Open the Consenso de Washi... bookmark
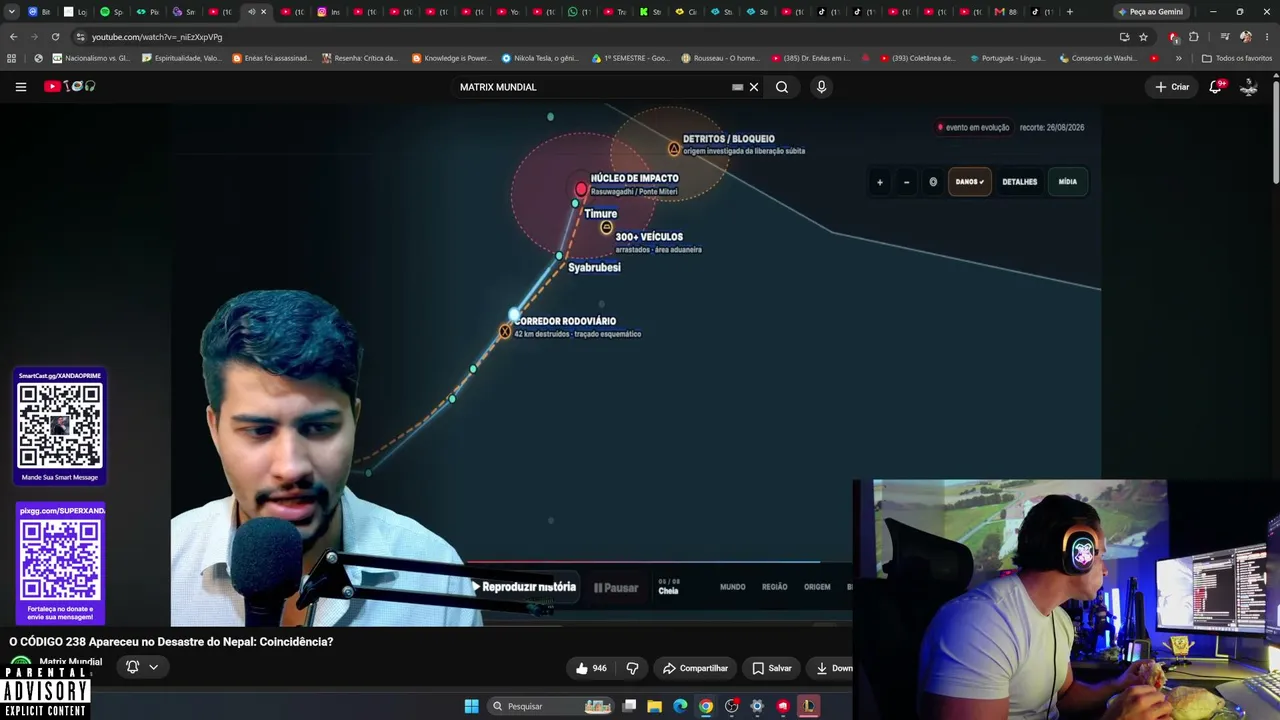This screenshot has width=1280, height=720. click(x=1096, y=58)
